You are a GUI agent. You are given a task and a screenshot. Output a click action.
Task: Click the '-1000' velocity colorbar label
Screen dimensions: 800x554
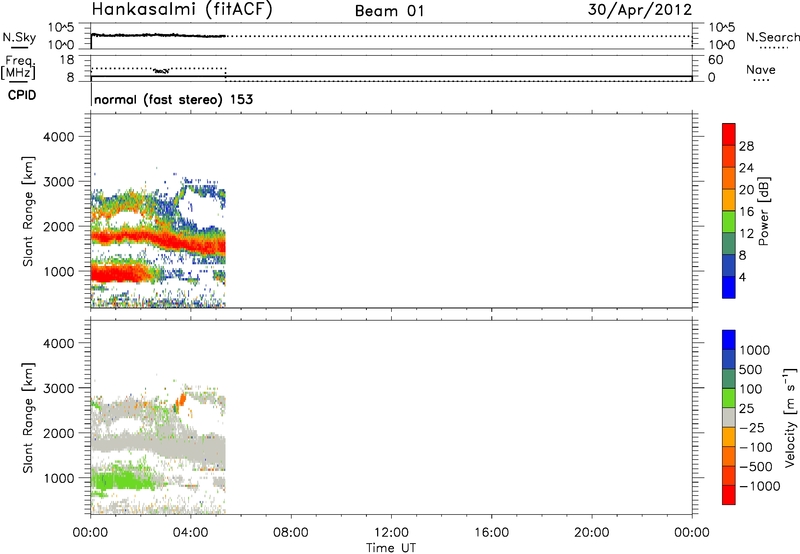coord(759,486)
